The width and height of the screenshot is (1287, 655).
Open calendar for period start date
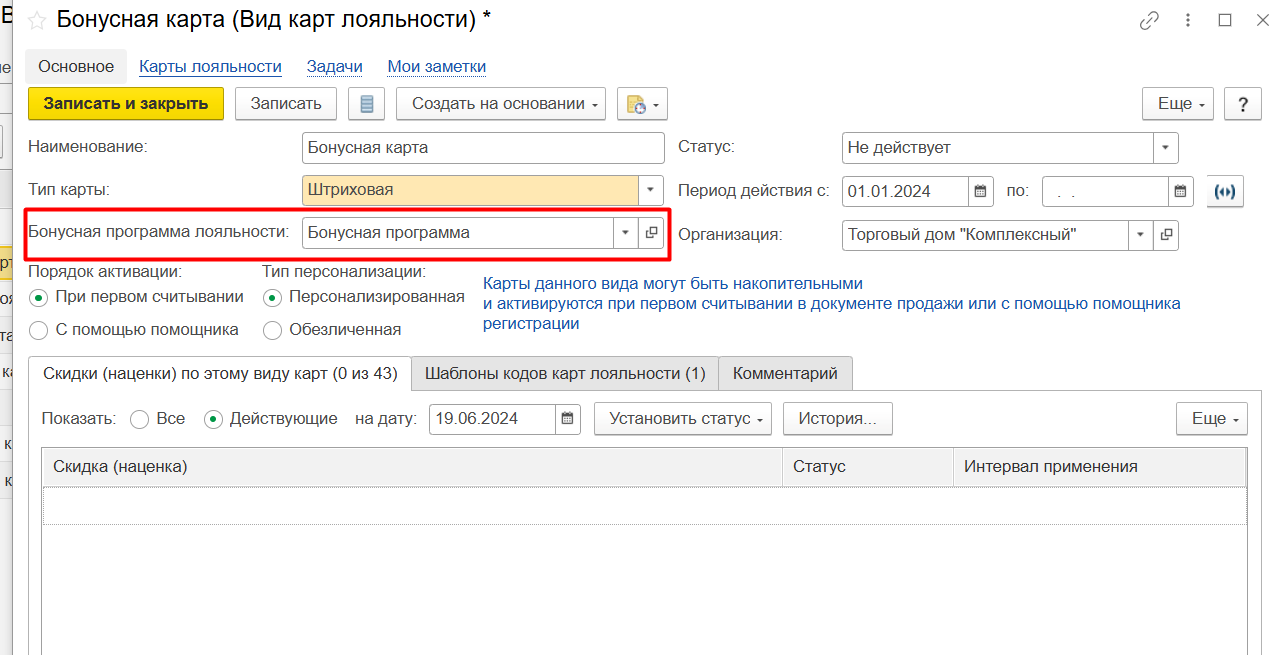pos(981,191)
